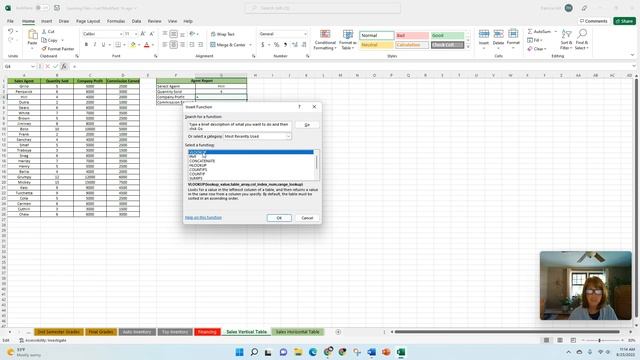Click the Cut scissors icon
Viewport: 640px width, 360px height.
click(44, 31)
